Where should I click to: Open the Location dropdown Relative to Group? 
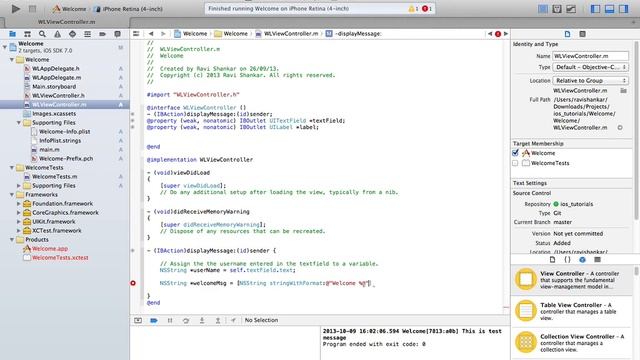590,80
